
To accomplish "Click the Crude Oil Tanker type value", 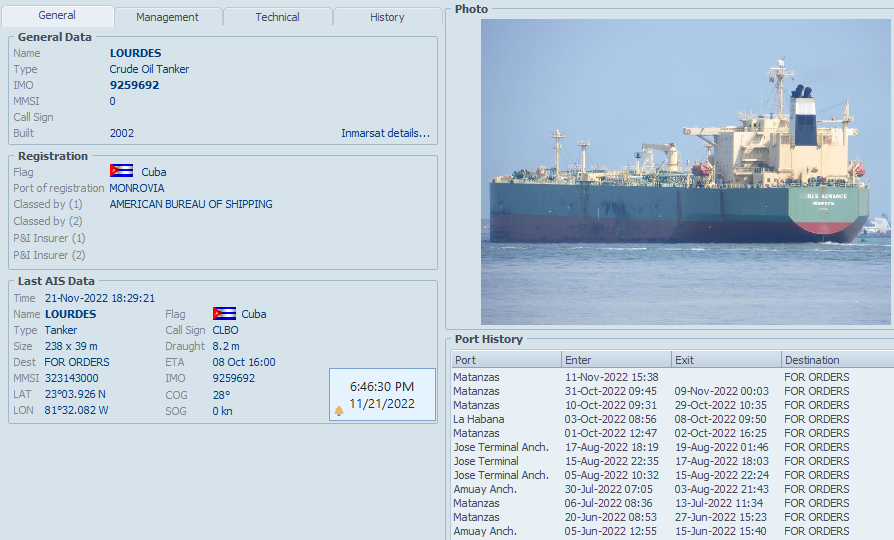I will coord(149,69).
